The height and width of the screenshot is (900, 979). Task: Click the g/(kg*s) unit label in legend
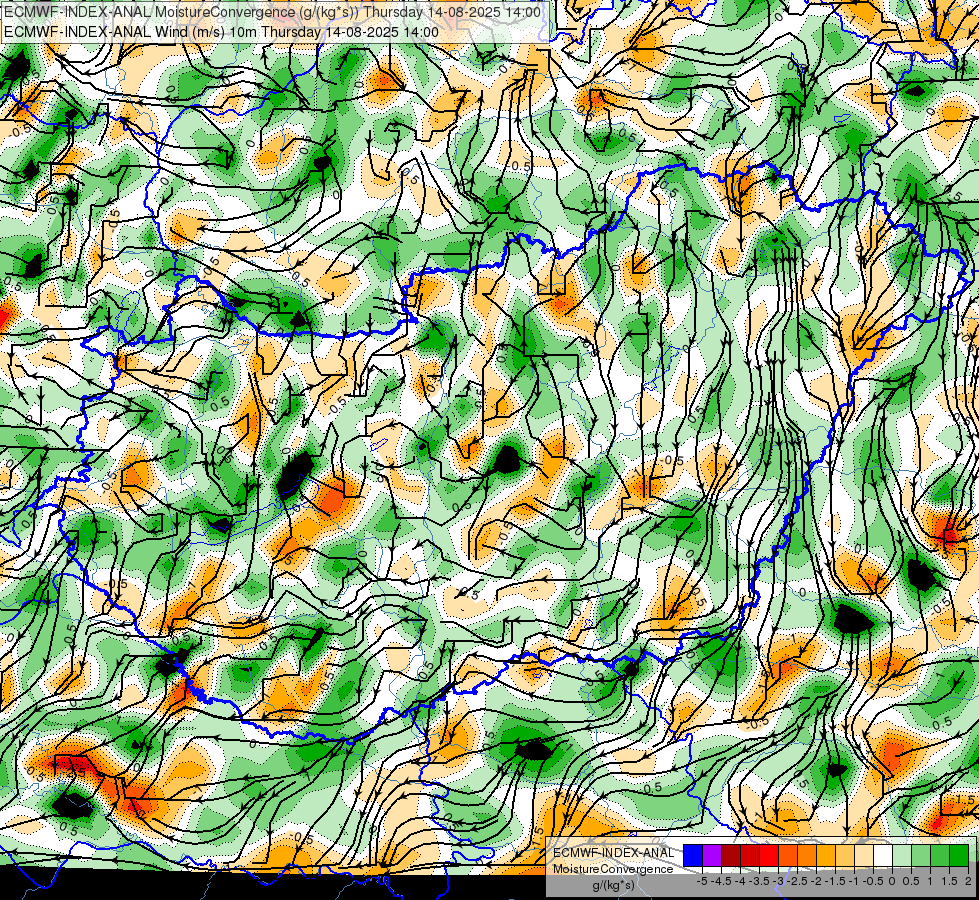(x=614, y=886)
